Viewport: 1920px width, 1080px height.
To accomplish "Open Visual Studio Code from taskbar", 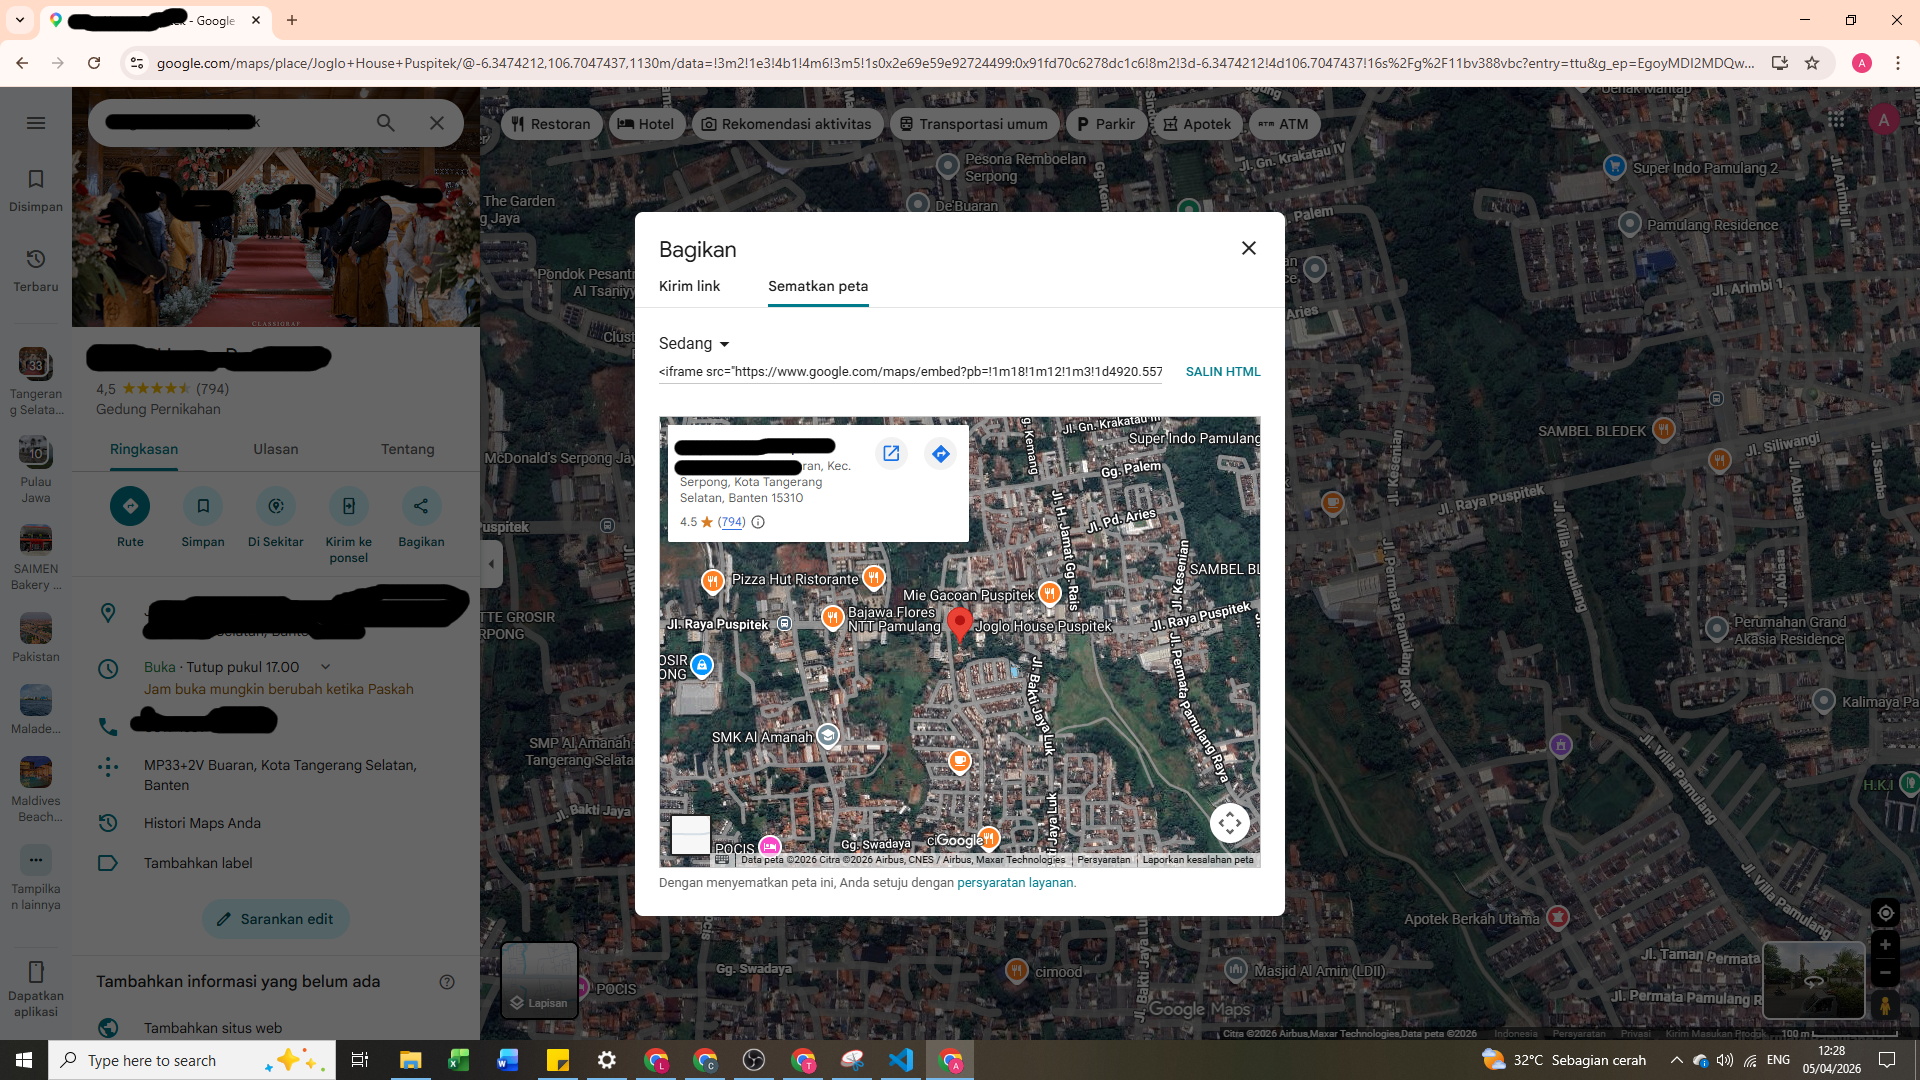I will click(901, 1060).
